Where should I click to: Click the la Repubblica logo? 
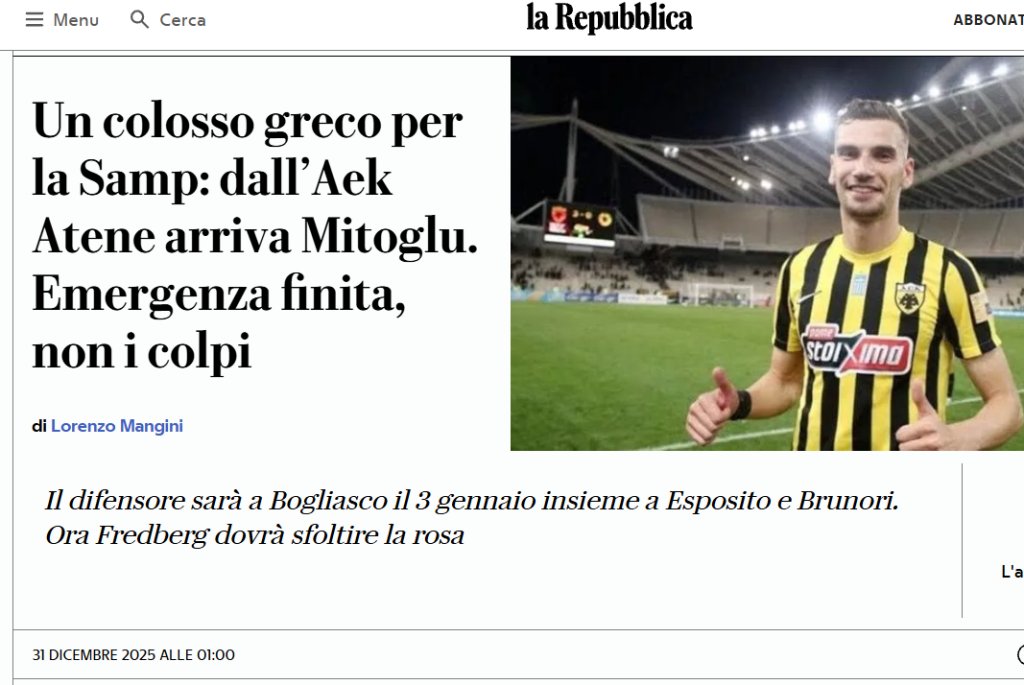click(x=609, y=19)
